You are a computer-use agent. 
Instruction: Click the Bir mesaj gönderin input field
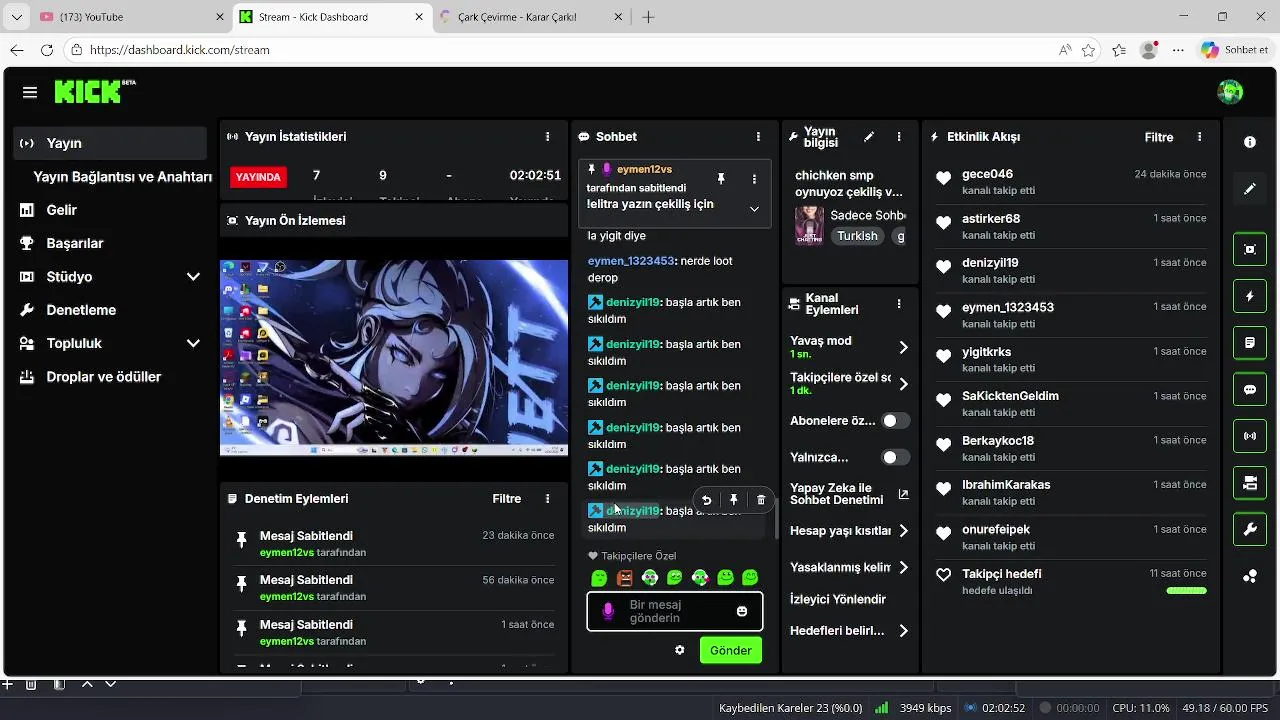[x=675, y=611]
